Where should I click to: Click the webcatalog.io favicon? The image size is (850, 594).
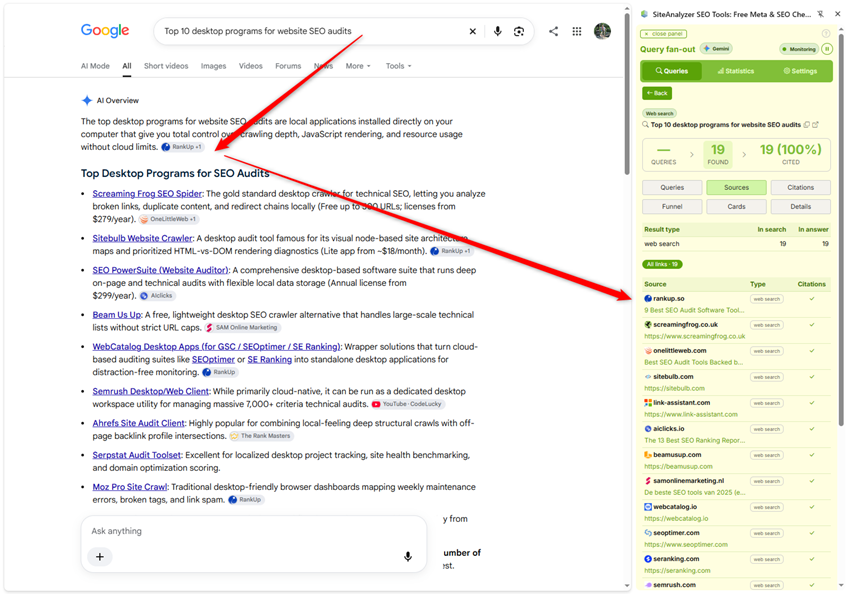(648, 507)
